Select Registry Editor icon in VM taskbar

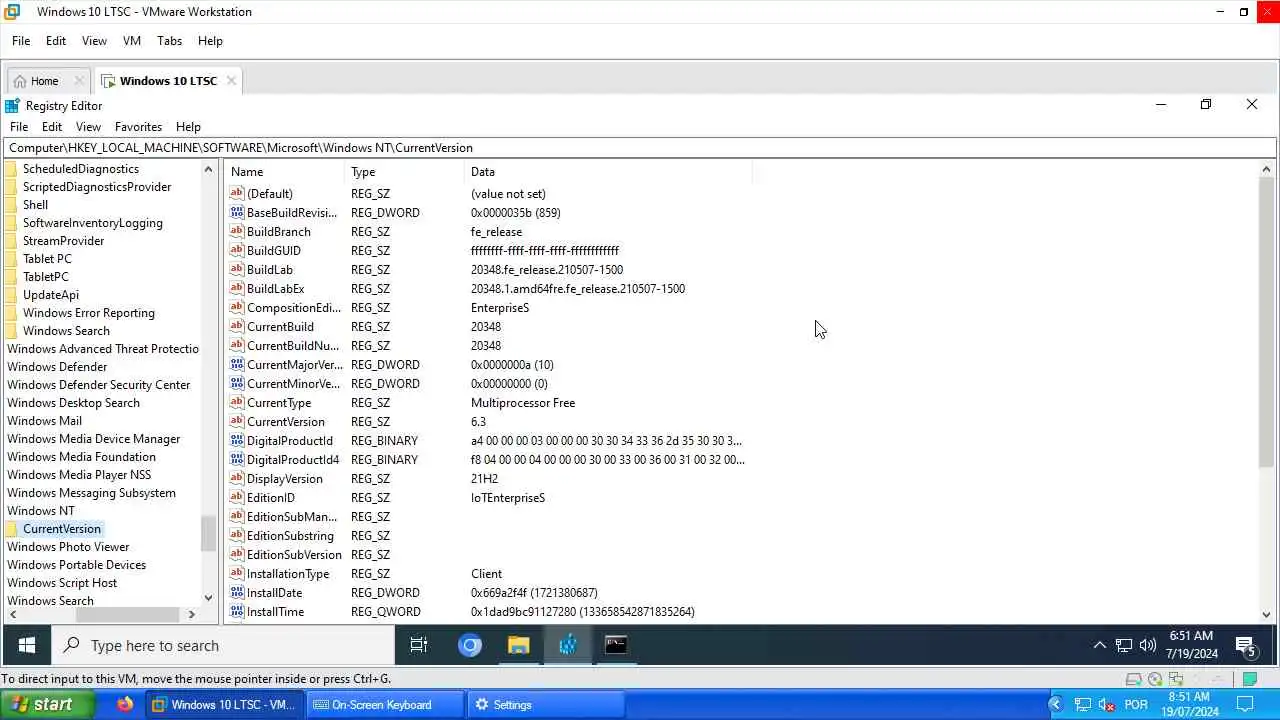(x=568, y=645)
